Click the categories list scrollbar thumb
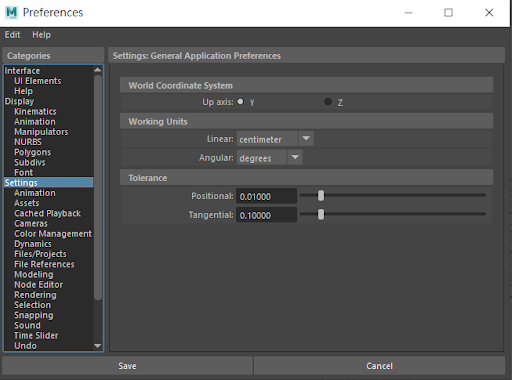The image size is (512, 380). (x=98, y=188)
